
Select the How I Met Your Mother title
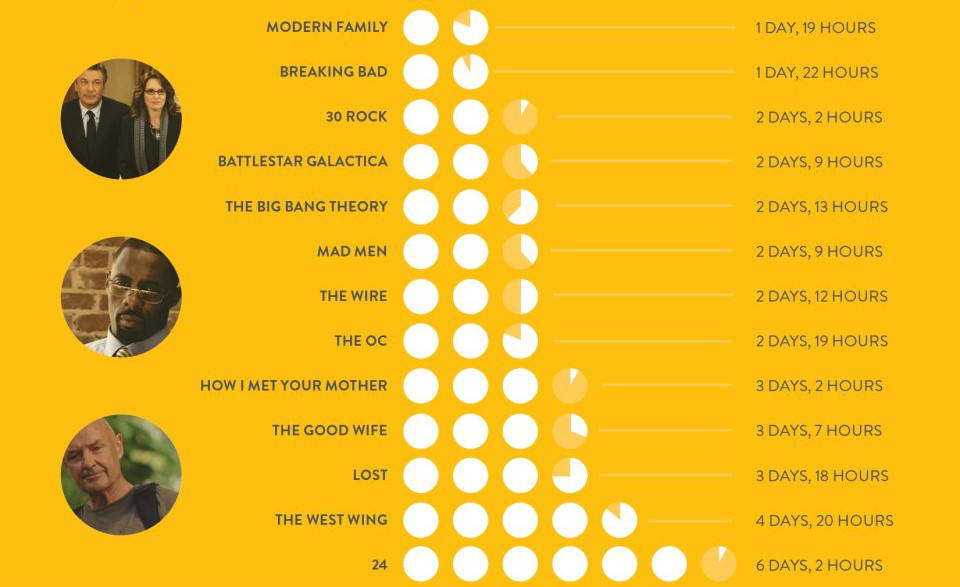tap(294, 386)
